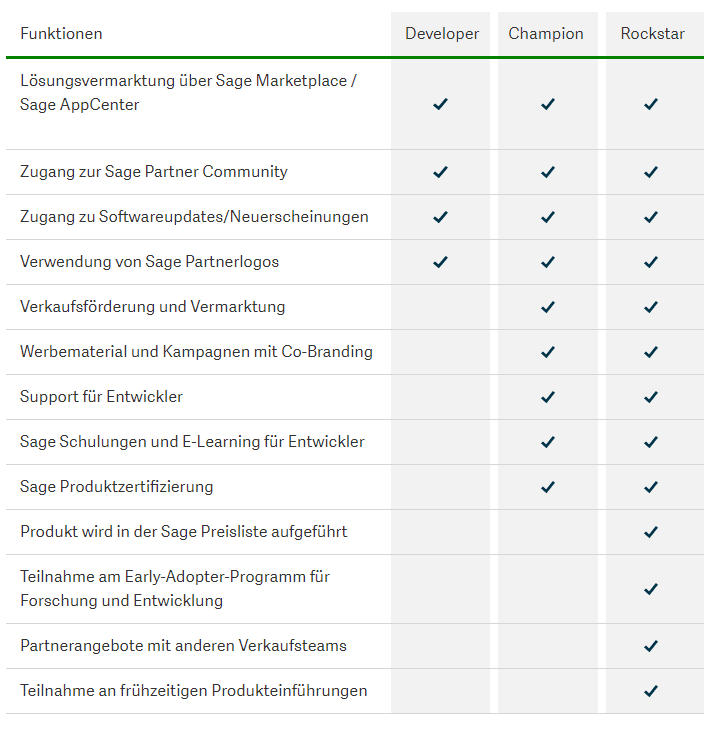Click Champion checkmark for Verkaufsförderung und Vermarktung

coord(548,307)
